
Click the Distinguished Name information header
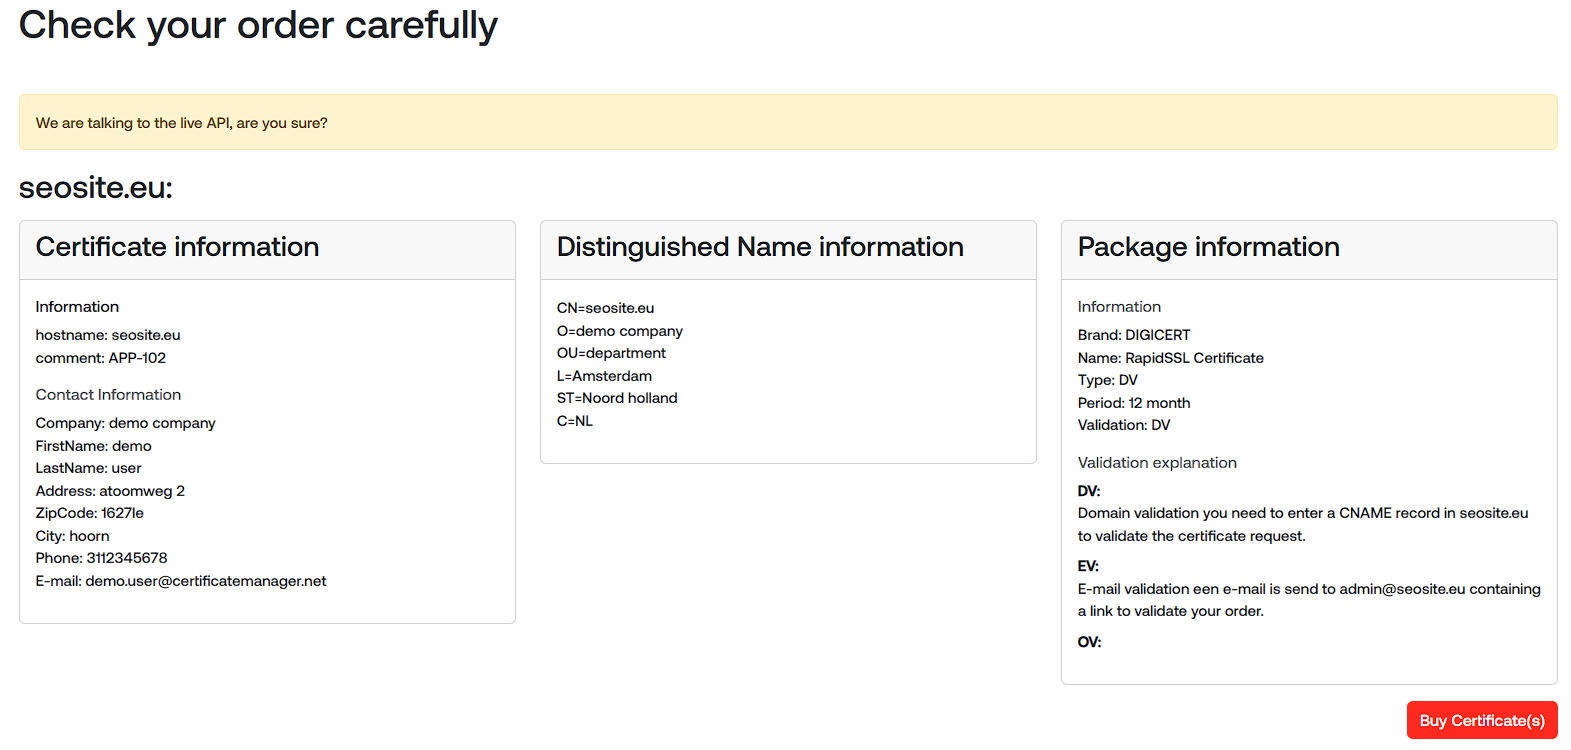click(x=759, y=247)
